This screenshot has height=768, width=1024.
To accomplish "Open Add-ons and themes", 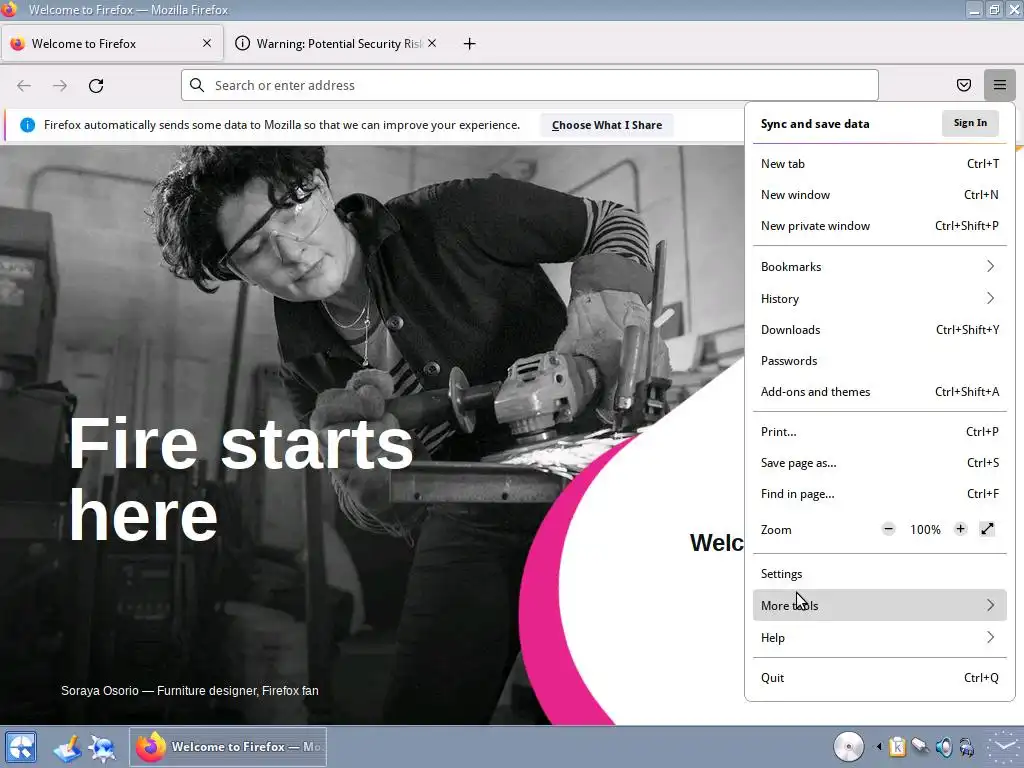I will [880, 392].
